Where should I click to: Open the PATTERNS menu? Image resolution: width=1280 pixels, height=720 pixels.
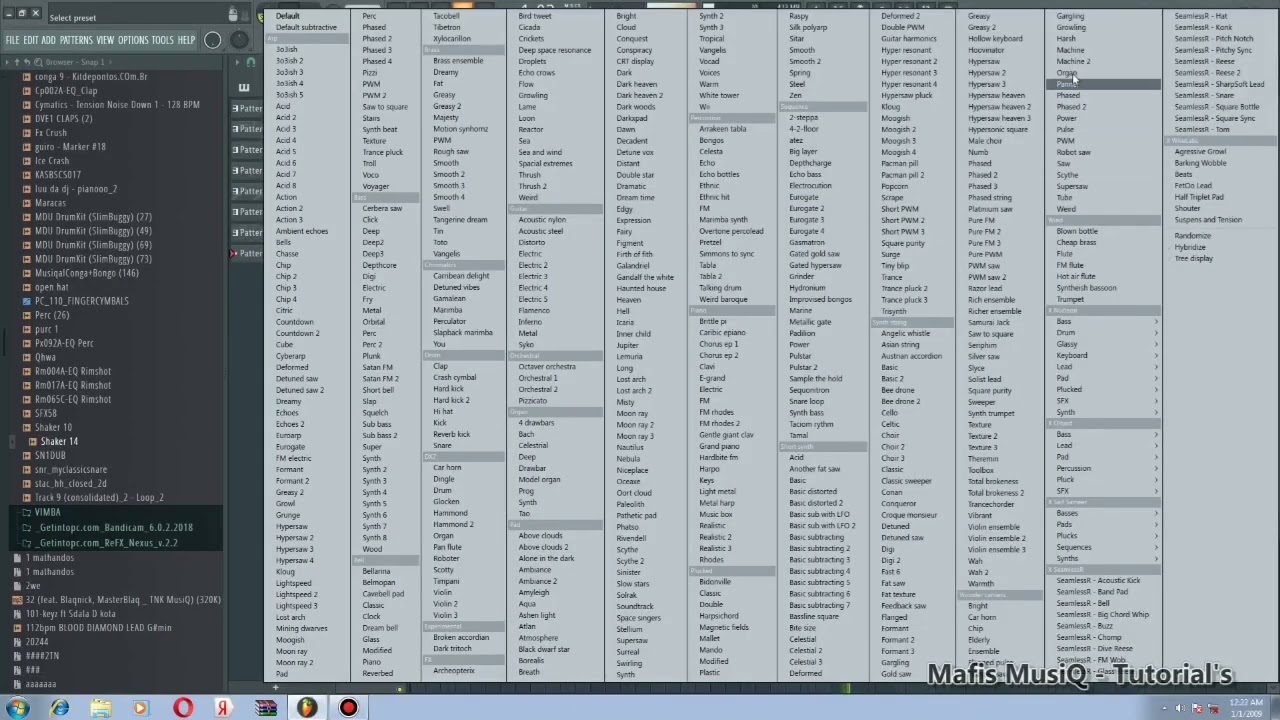click(x=76, y=40)
